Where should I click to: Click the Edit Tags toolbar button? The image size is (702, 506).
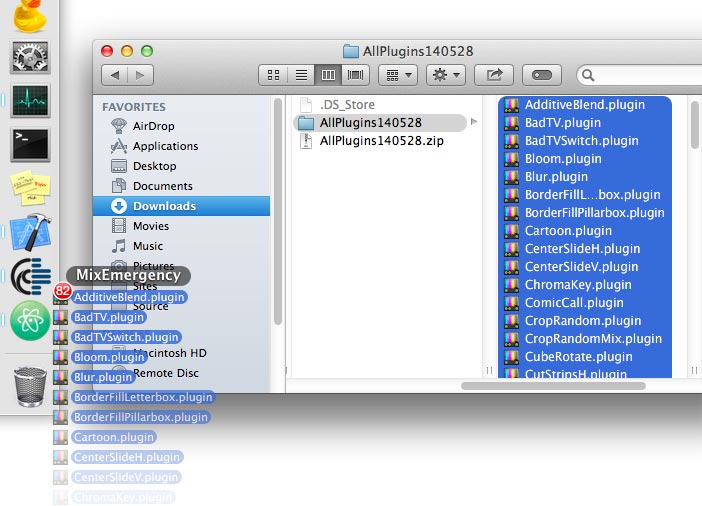542,75
